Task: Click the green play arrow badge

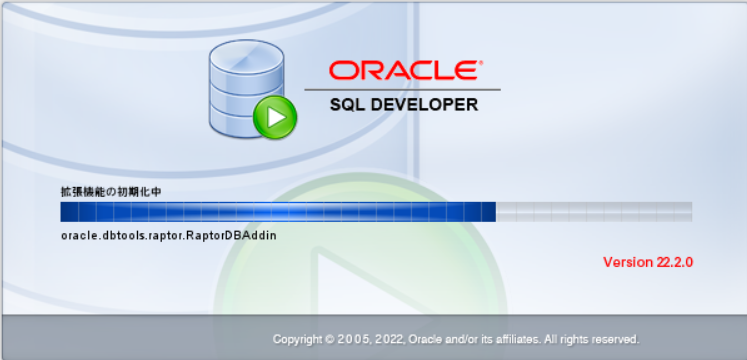Action: coord(275,117)
